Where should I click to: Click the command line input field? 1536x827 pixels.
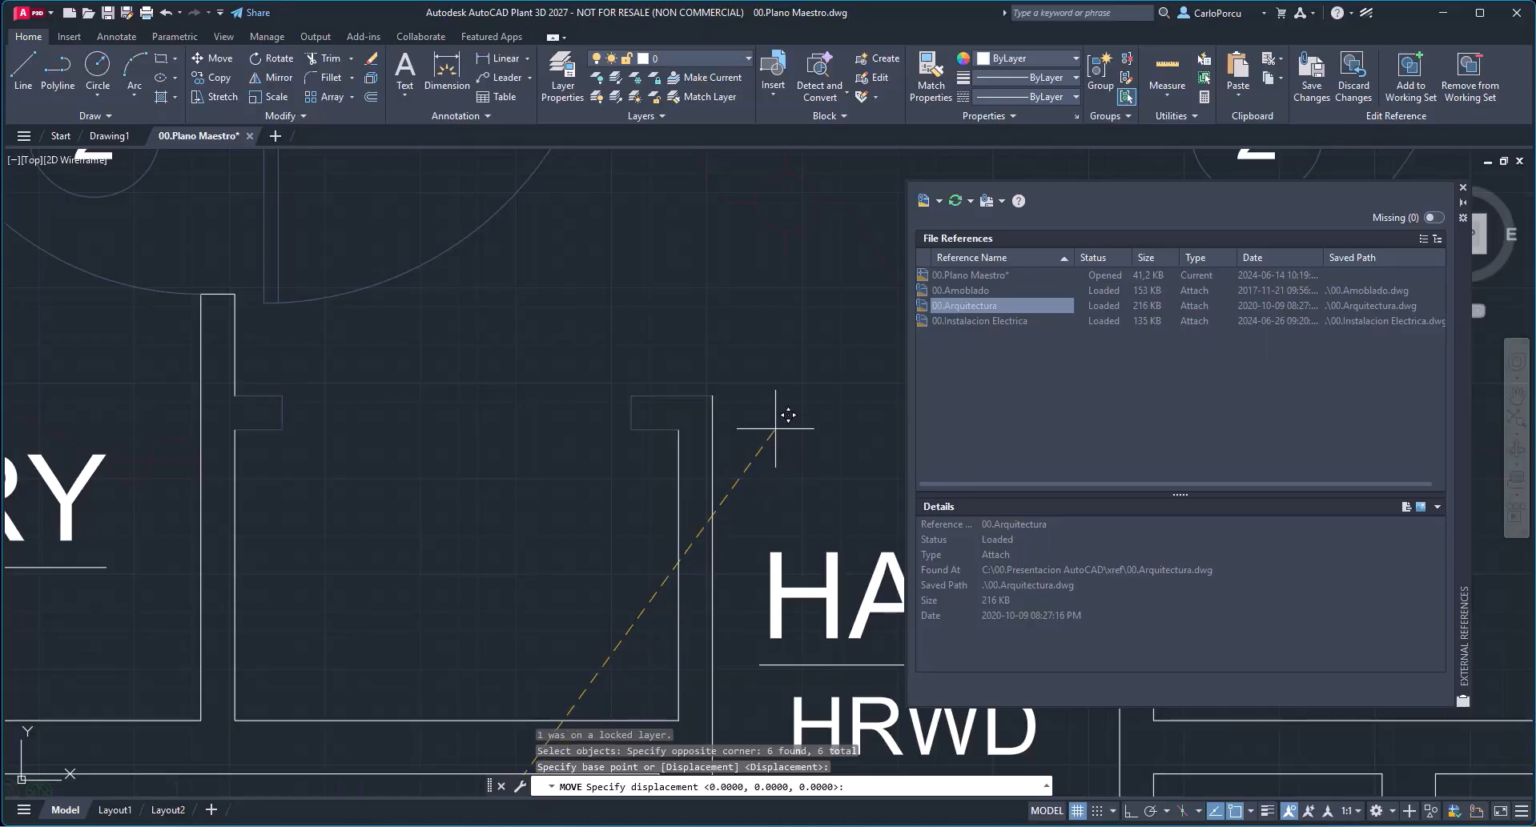click(790, 787)
